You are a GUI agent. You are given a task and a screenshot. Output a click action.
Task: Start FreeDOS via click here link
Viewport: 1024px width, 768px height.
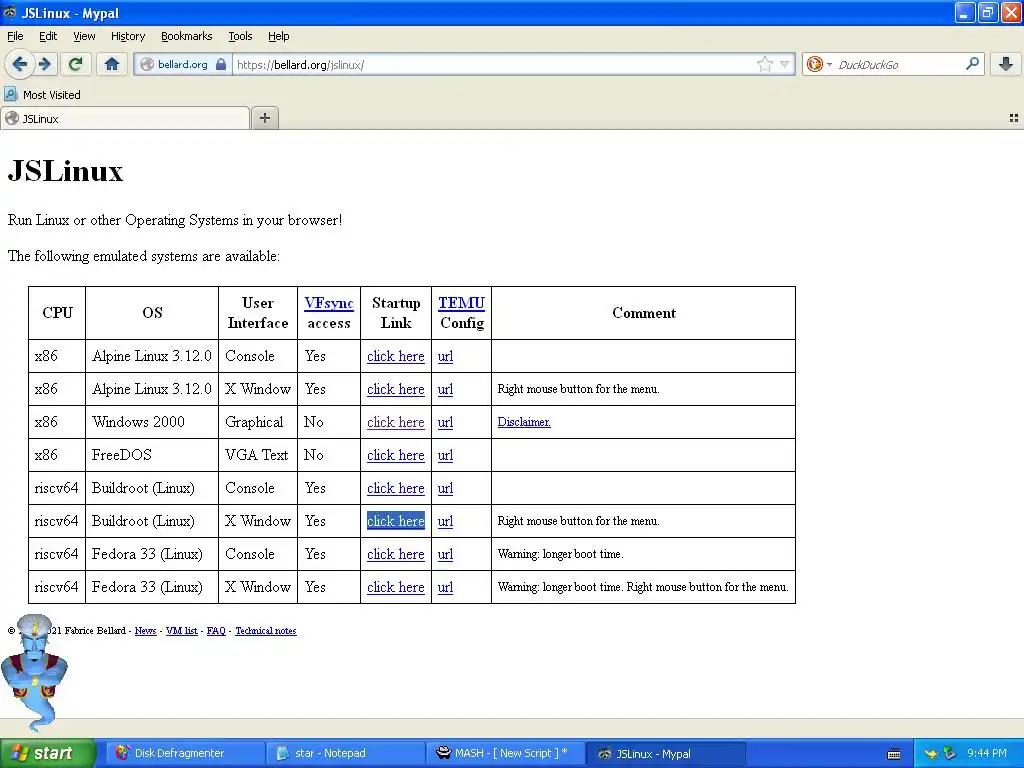tap(396, 455)
